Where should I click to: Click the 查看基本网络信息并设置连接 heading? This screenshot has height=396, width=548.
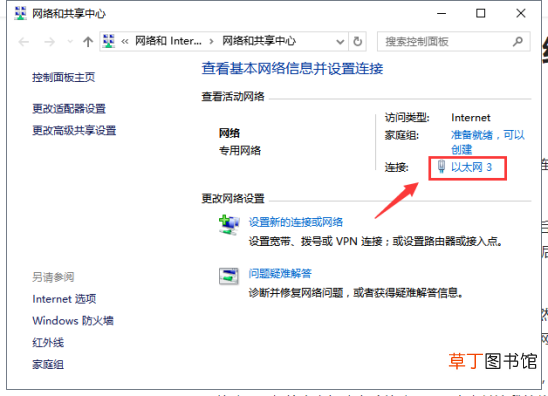pos(292,69)
